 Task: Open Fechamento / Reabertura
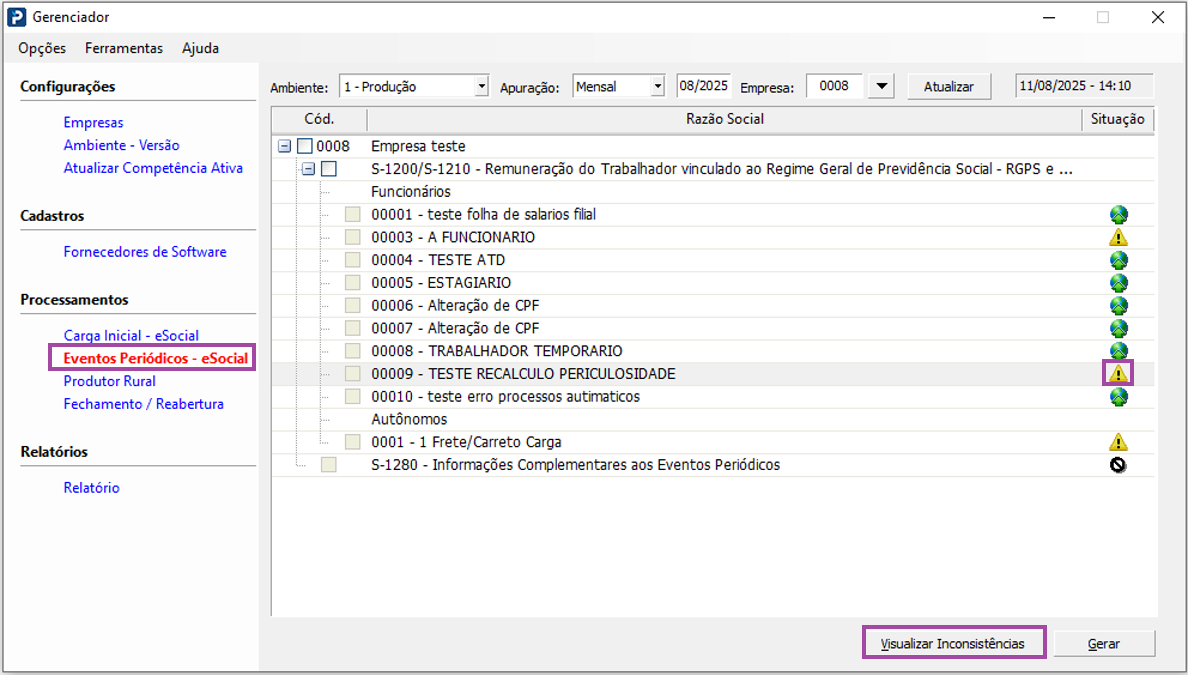[143, 403]
